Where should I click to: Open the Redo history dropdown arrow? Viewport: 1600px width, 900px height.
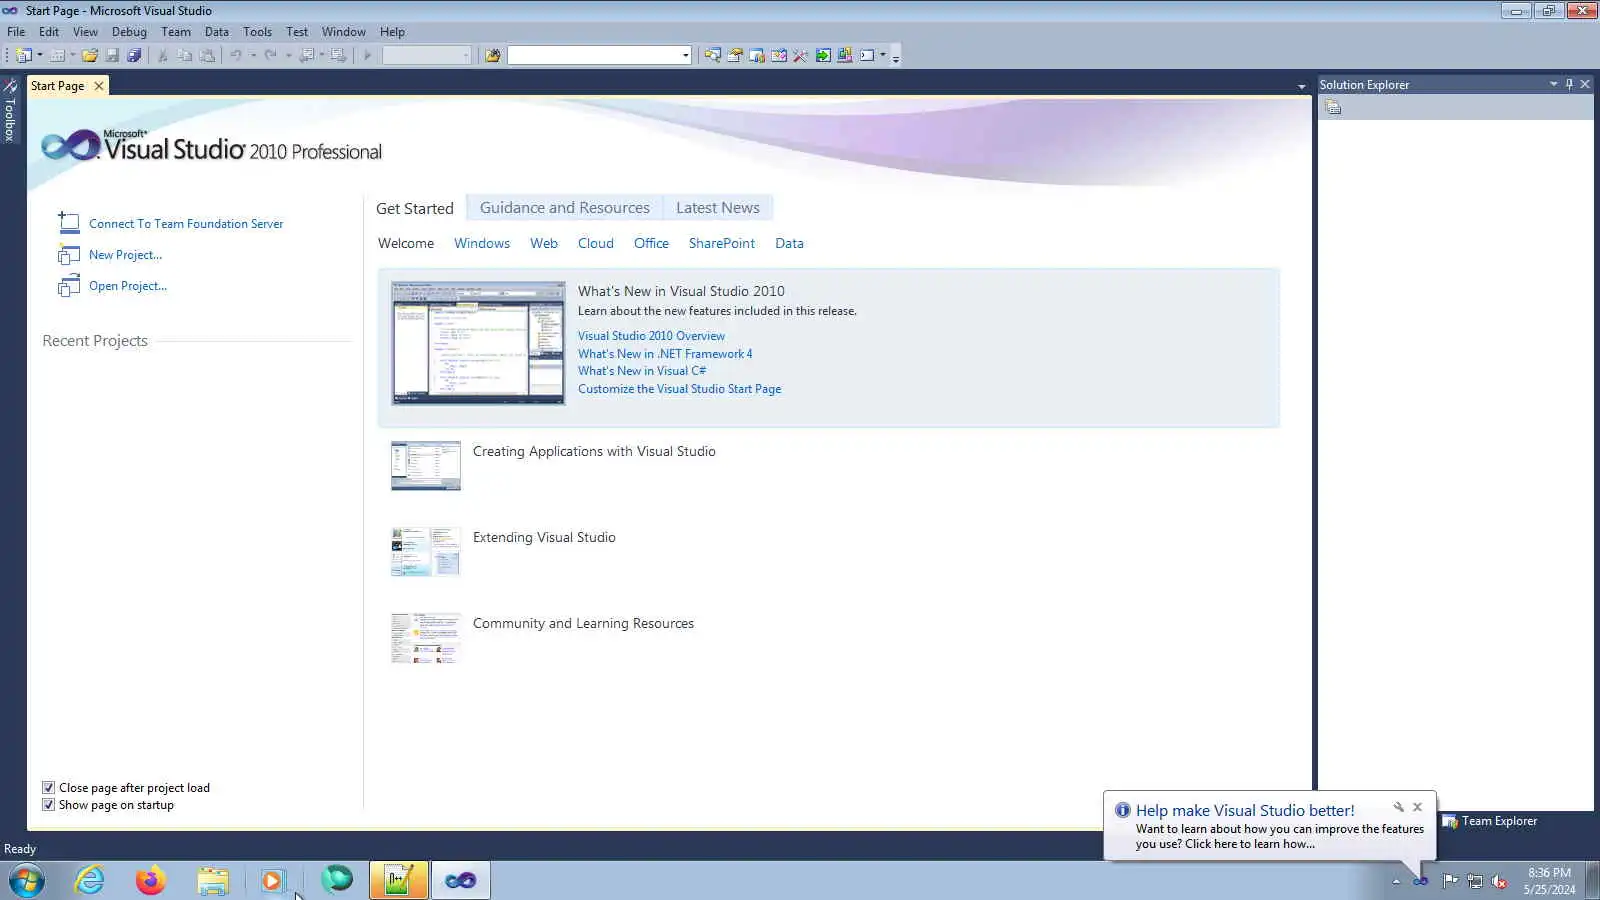(x=288, y=55)
